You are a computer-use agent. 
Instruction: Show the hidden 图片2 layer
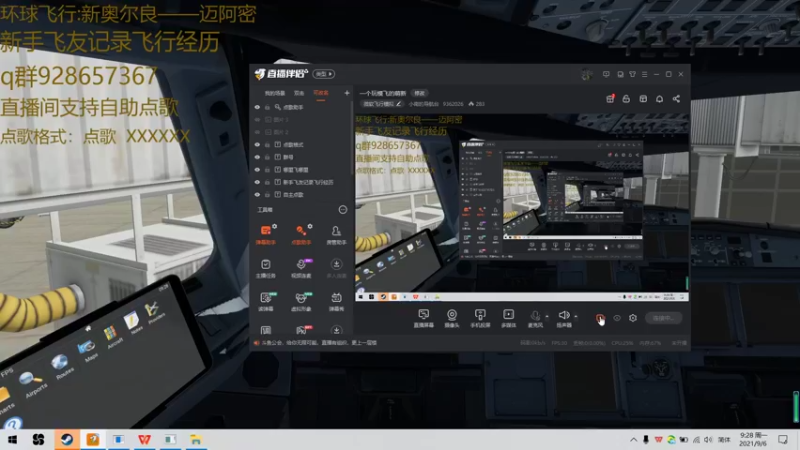(x=257, y=132)
